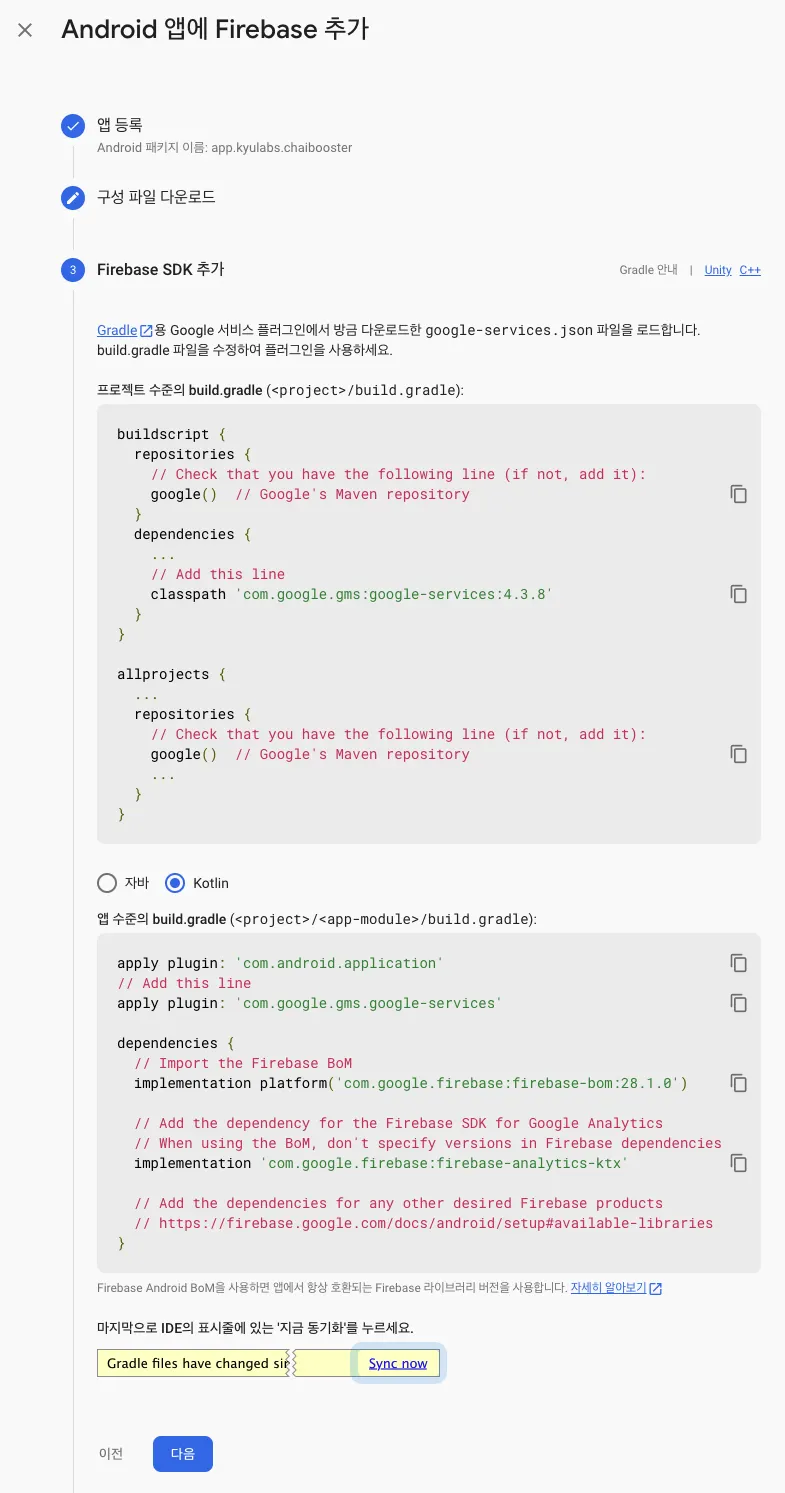The height and width of the screenshot is (1493, 785).
Task: Copy the firebase-bom:28.1.0 implementation line
Action: point(739,1083)
